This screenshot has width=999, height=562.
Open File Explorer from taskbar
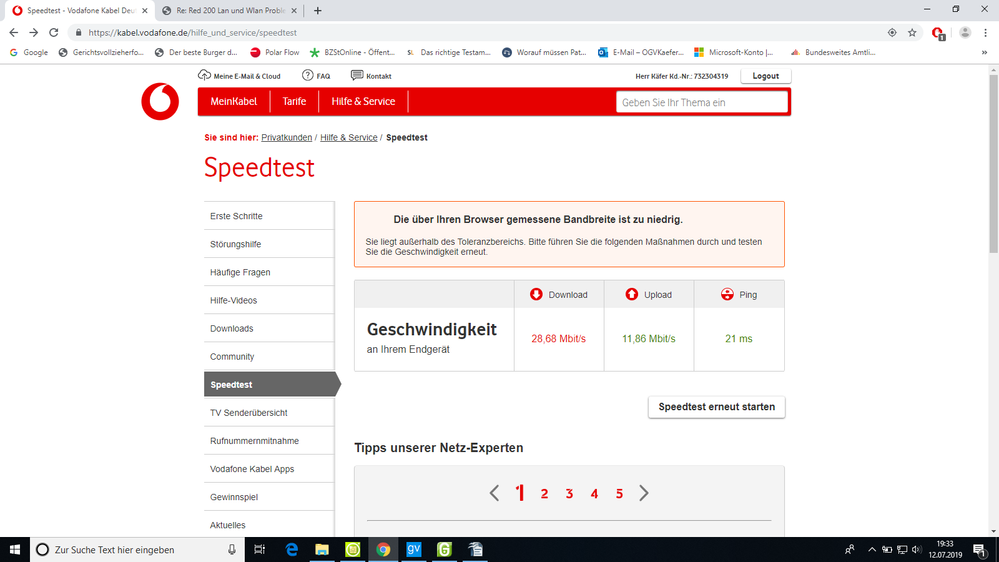[322, 549]
